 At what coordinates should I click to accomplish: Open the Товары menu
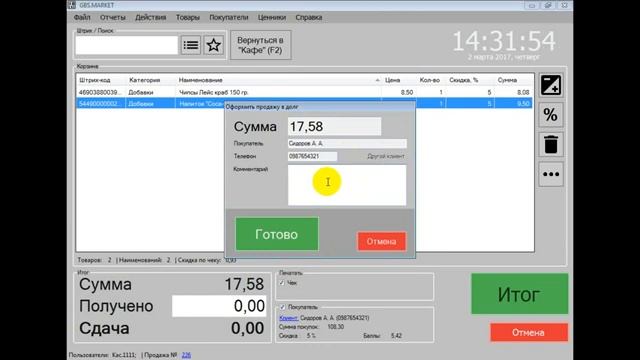click(188, 18)
